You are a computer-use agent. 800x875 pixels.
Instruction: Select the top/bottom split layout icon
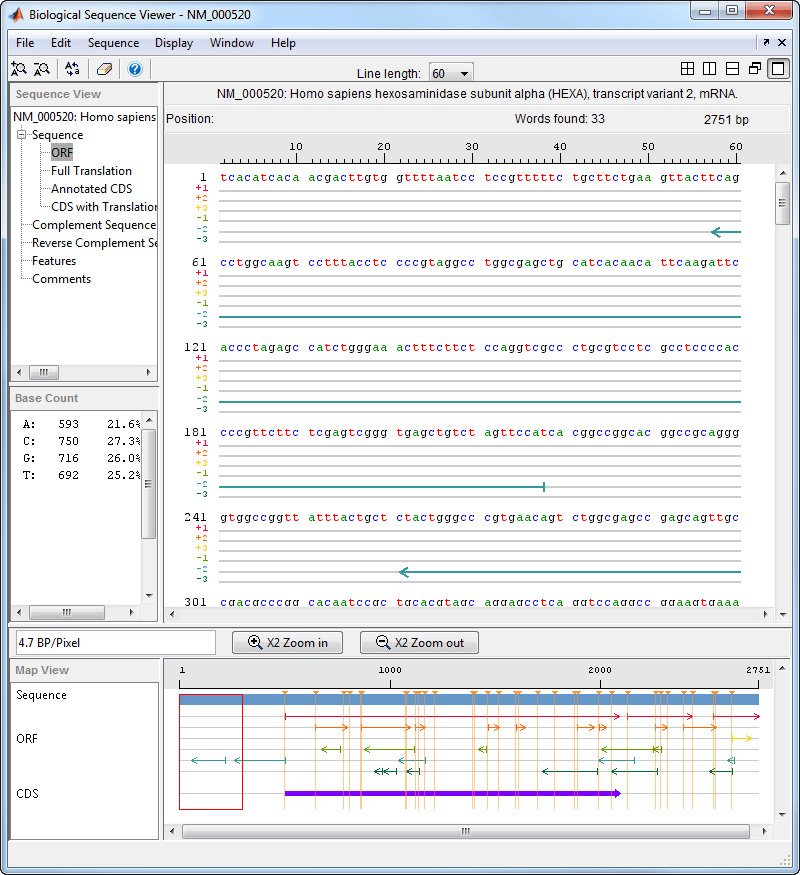point(732,69)
